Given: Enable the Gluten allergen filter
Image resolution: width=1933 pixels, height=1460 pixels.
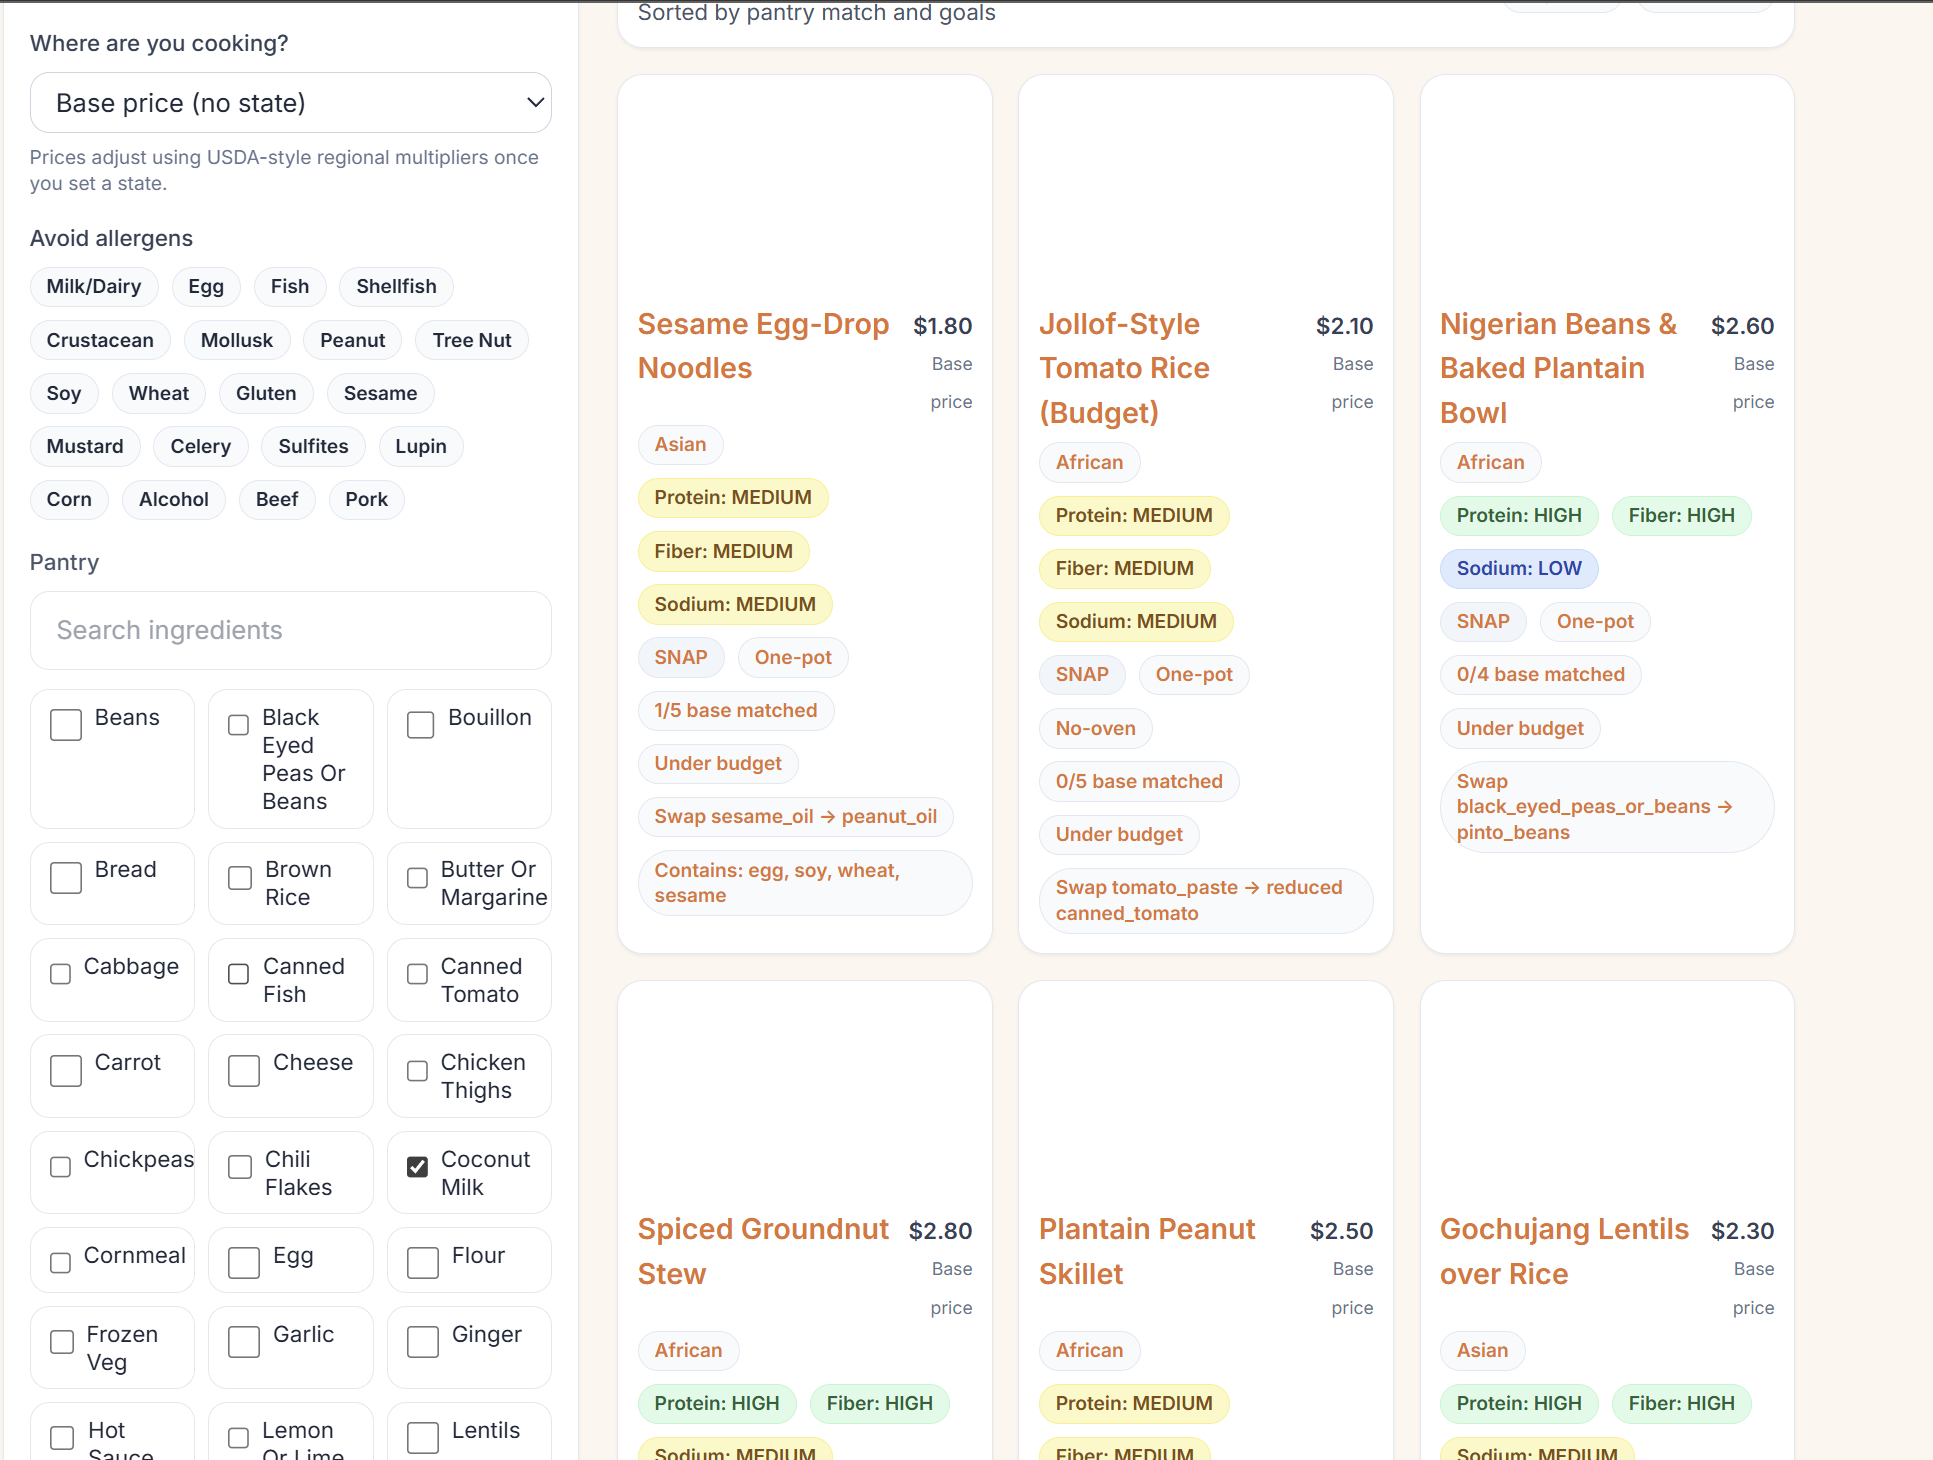Looking at the screenshot, I should click(x=266, y=393).
